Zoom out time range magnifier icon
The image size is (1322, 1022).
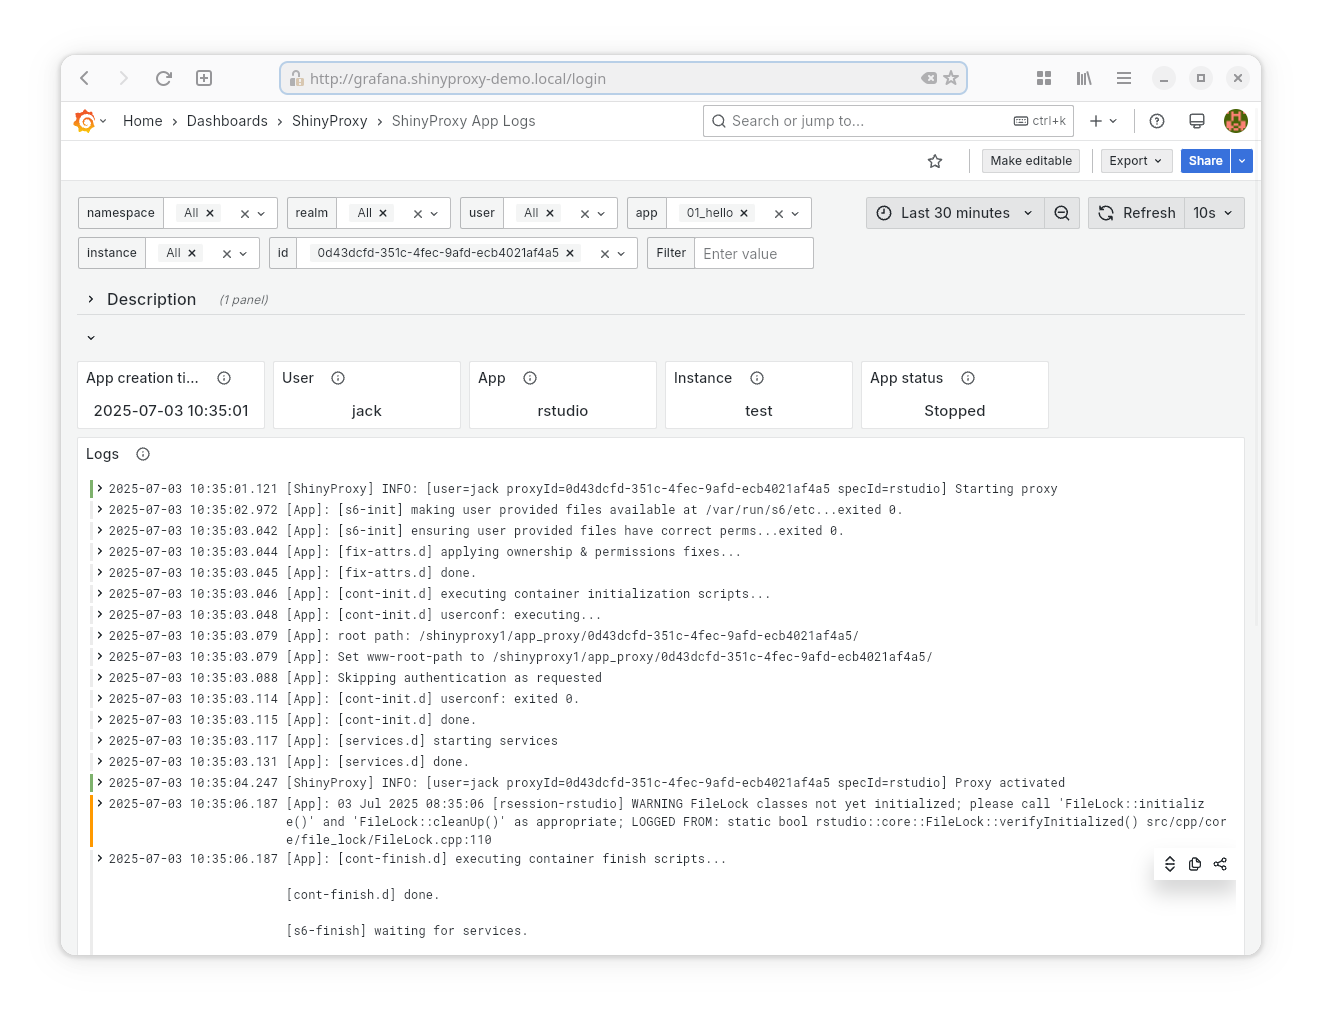1062,213
